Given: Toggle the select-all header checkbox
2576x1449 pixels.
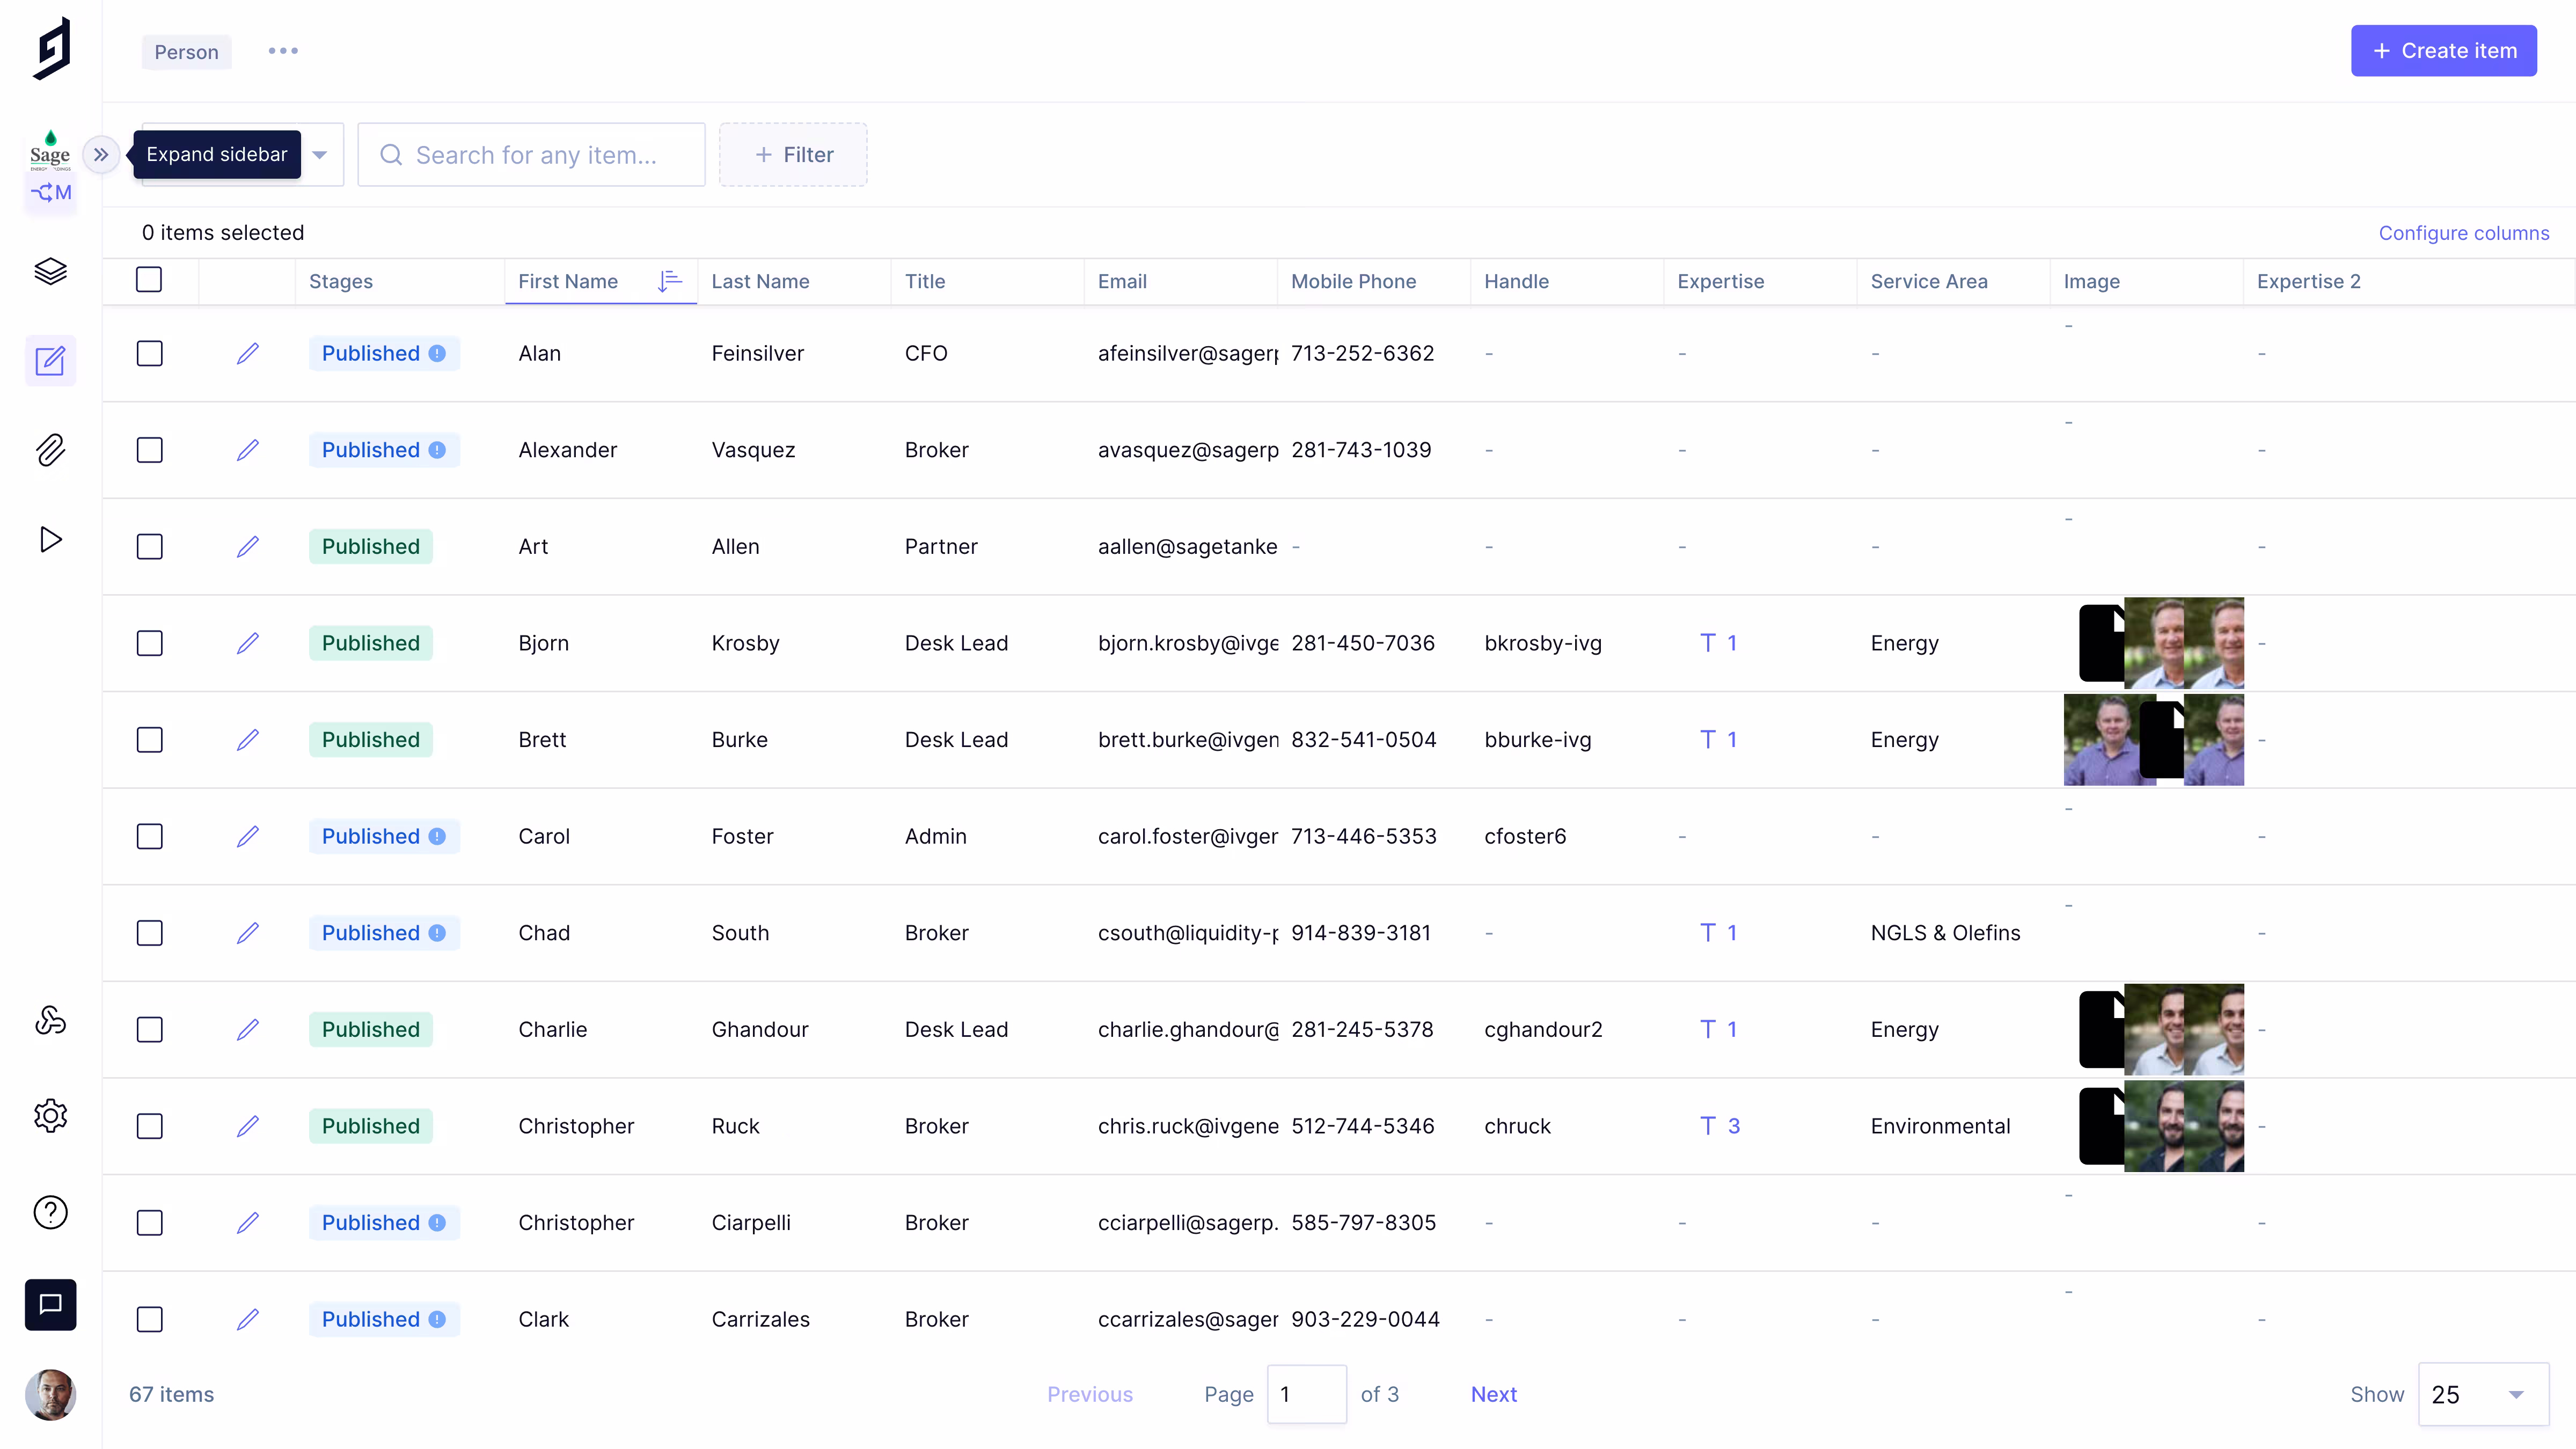Looking at the screenshot, I should coord(149,280).
